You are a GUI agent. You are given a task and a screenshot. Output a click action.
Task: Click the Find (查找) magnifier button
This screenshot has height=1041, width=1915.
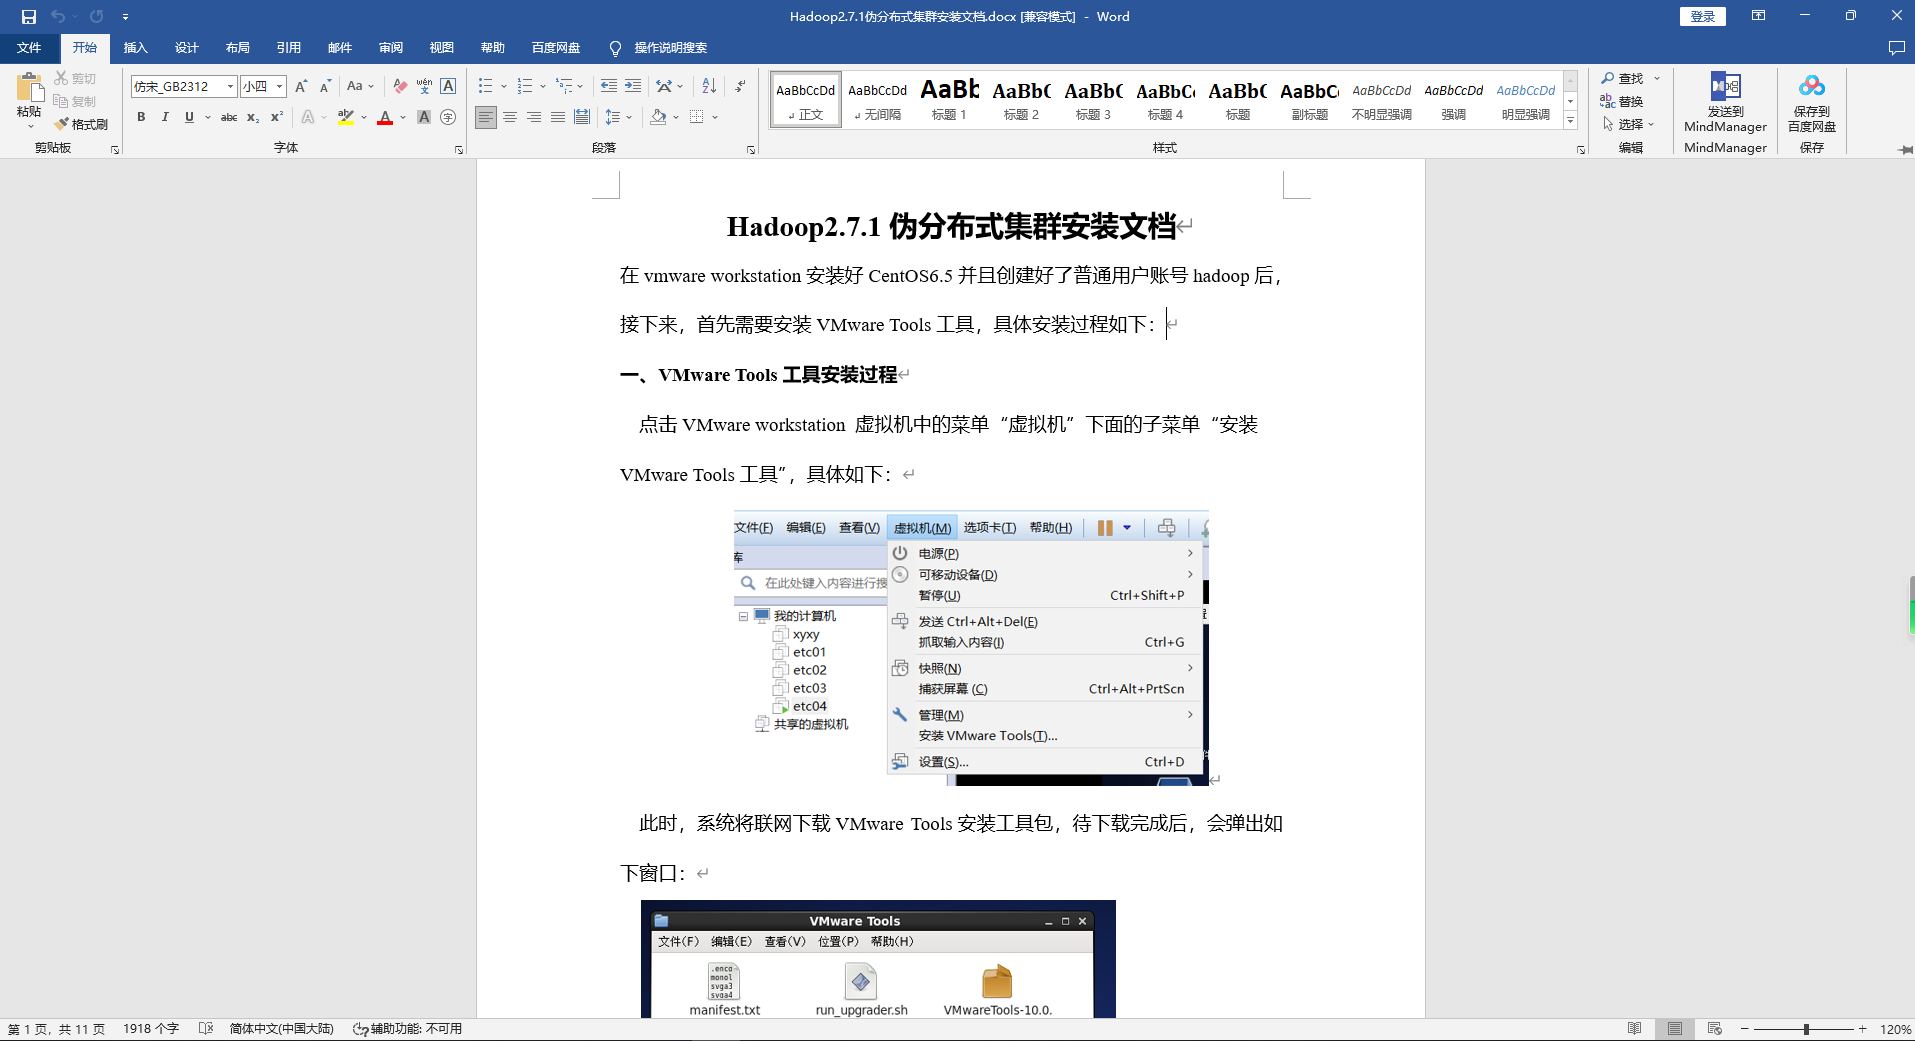point(1622,78)
